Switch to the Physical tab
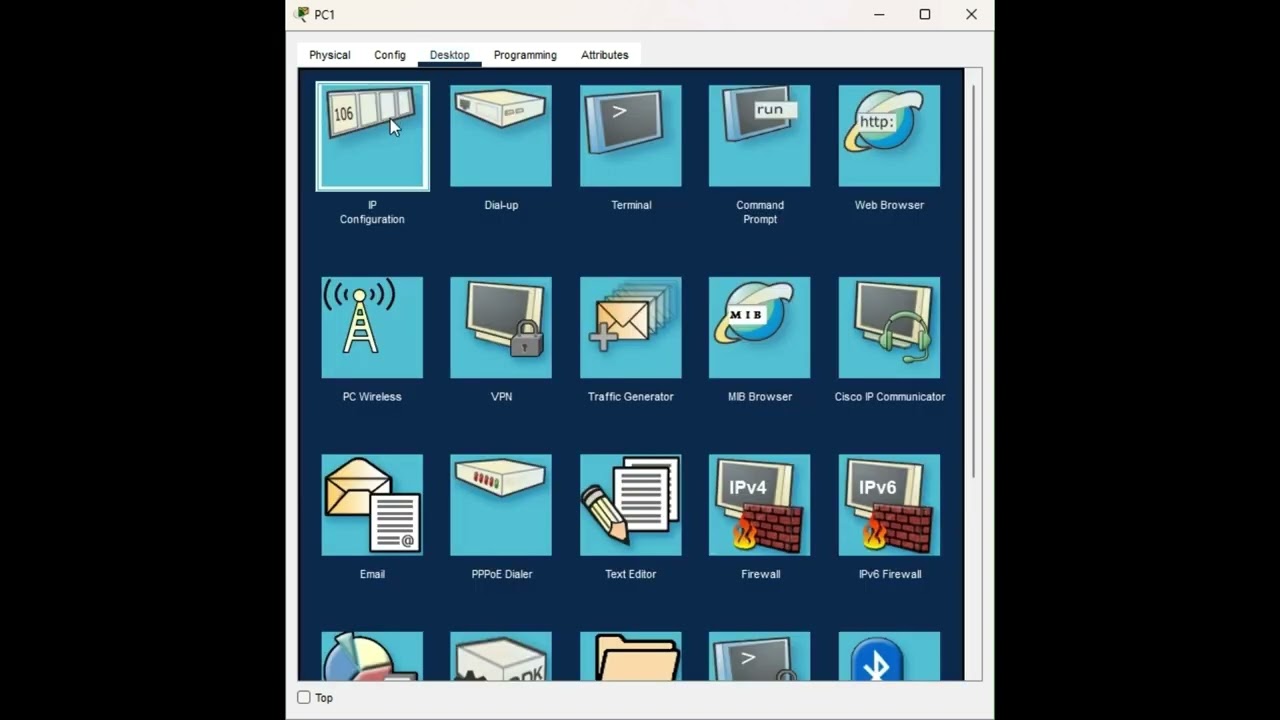Screen dimensions: 1280x720 pyautogui.click(x=330, y=55)
